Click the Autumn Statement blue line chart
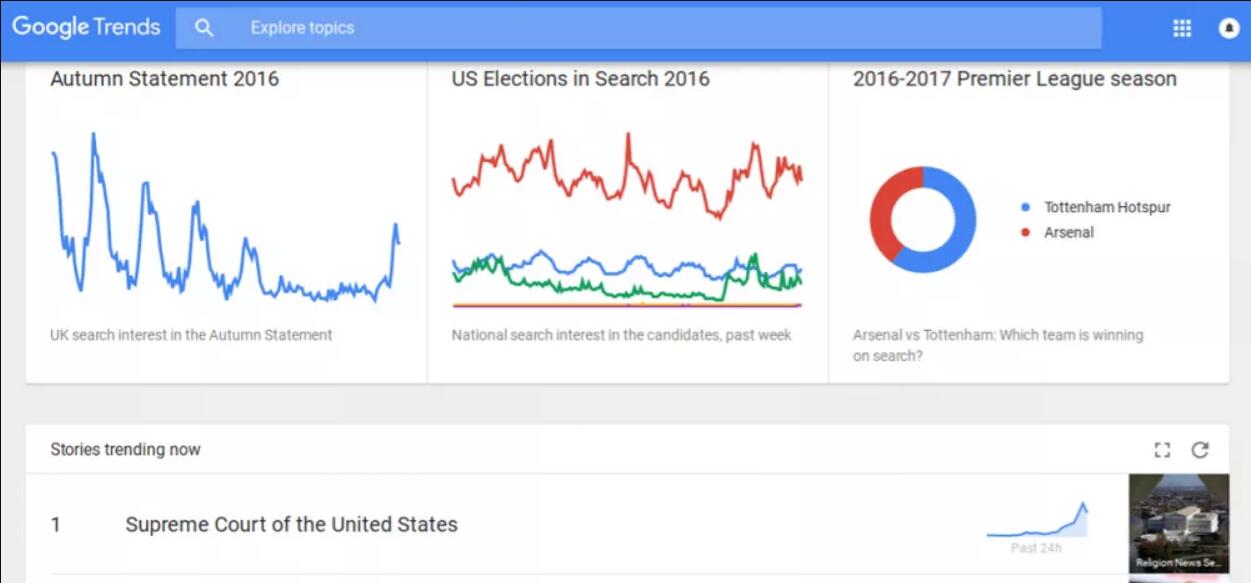Image resolution: width=1251 pixels, height=583 pixels. tap(225, 220)
